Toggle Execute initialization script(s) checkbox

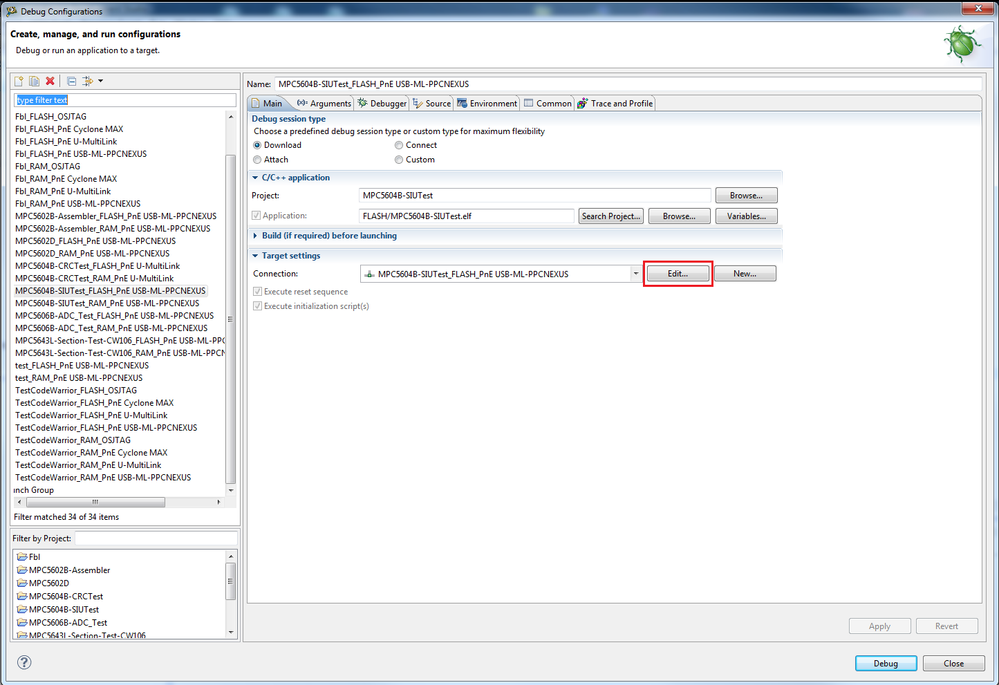coord(257,306)
